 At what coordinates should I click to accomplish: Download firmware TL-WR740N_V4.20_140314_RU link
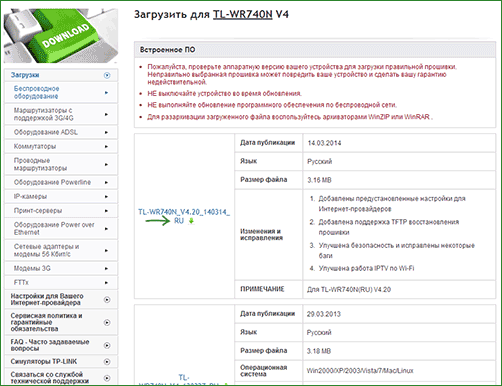pos(184,216)
